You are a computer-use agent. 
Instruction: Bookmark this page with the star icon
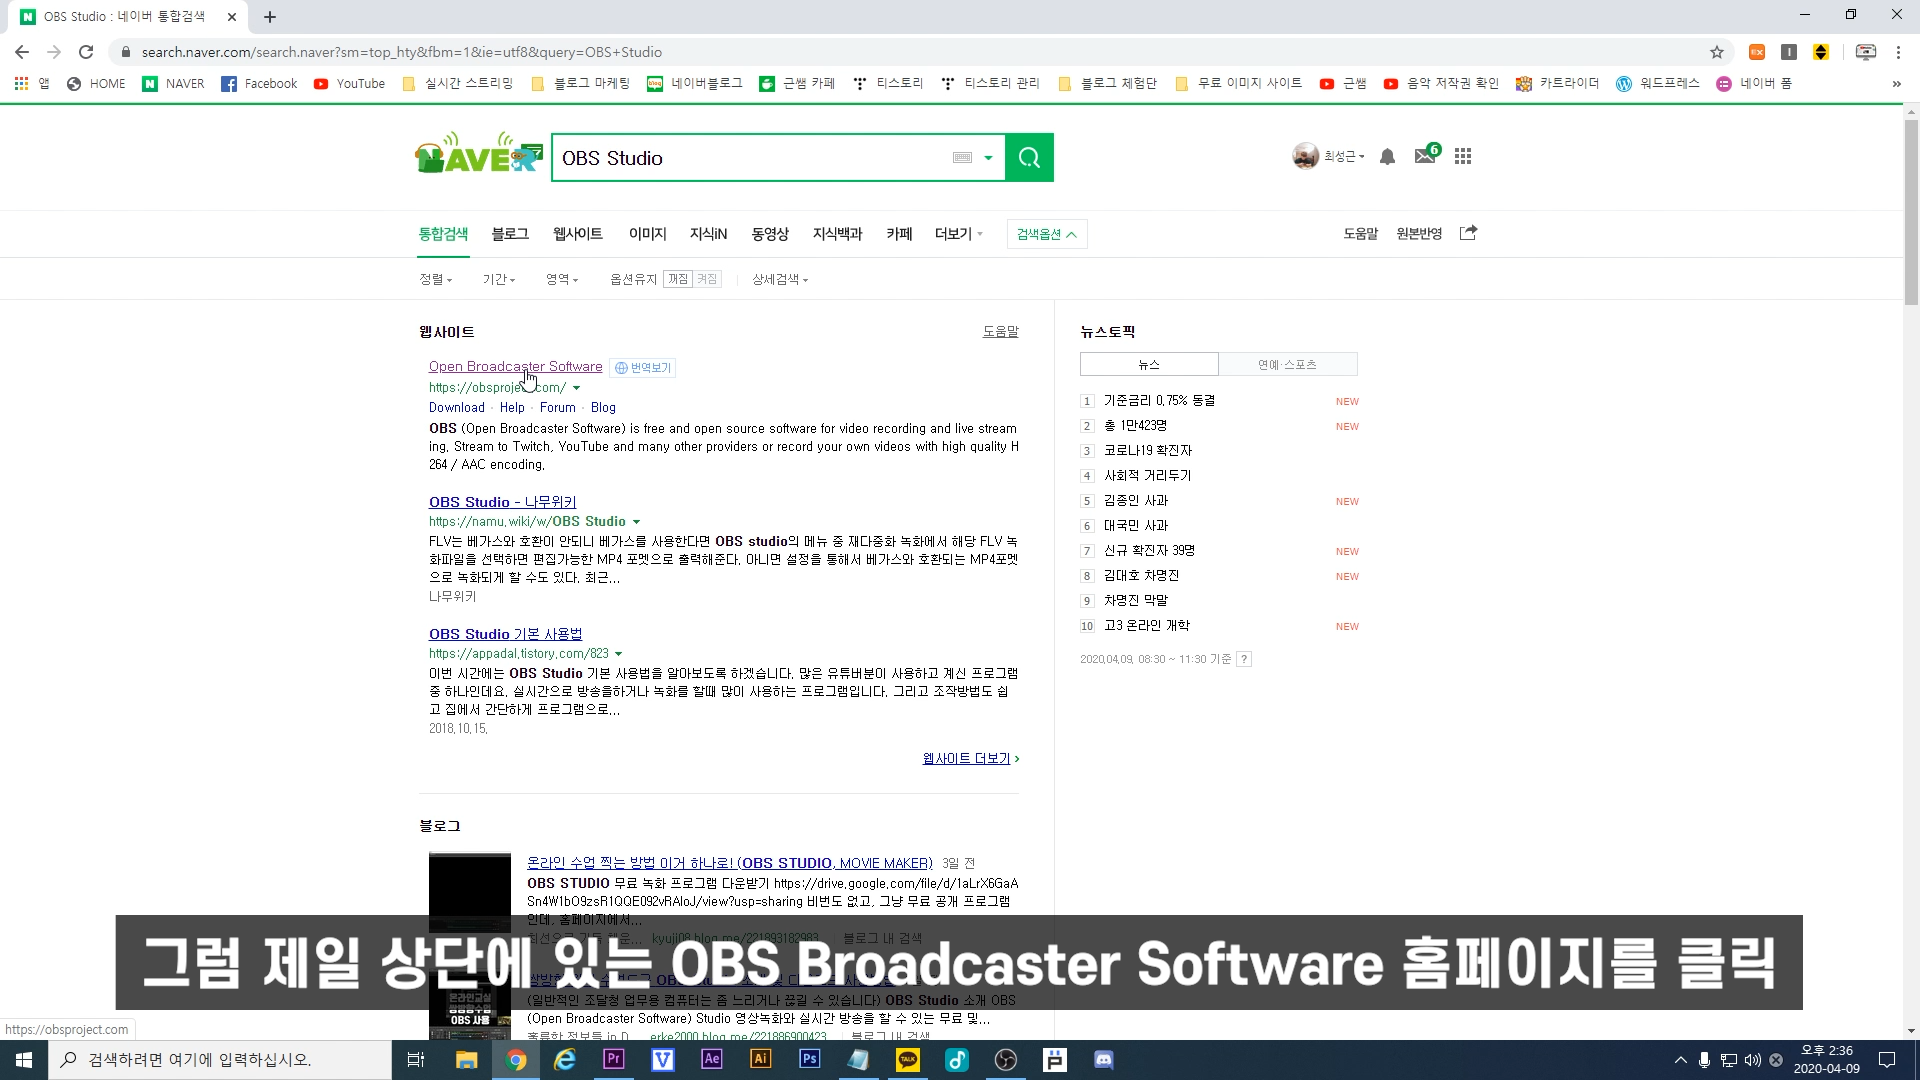(1717, 52)
